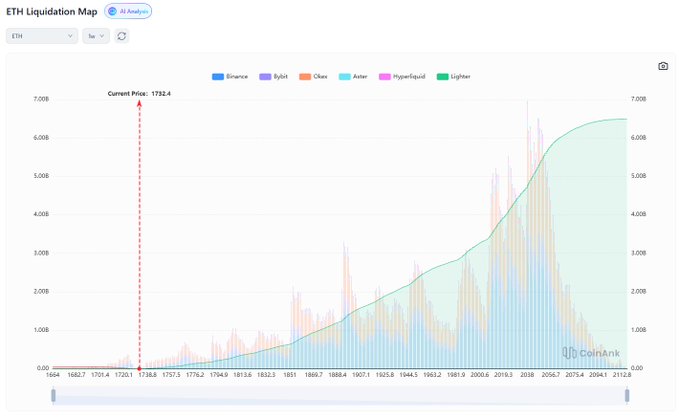Click the 1851 x-axis label
This screenshot has height=419, width=679.
point(290,375)
